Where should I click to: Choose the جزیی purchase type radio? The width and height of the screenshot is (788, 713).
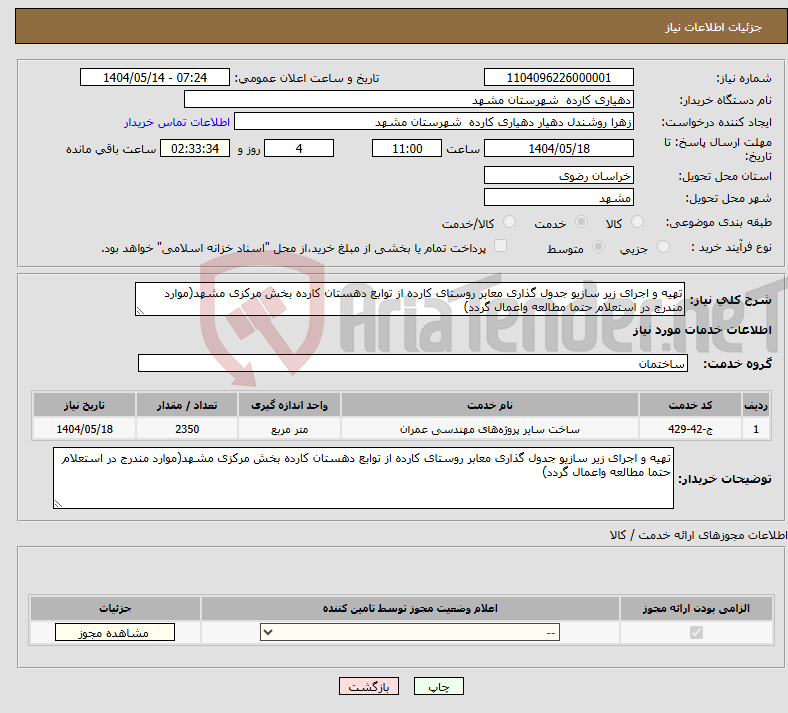tap(663, 247)
